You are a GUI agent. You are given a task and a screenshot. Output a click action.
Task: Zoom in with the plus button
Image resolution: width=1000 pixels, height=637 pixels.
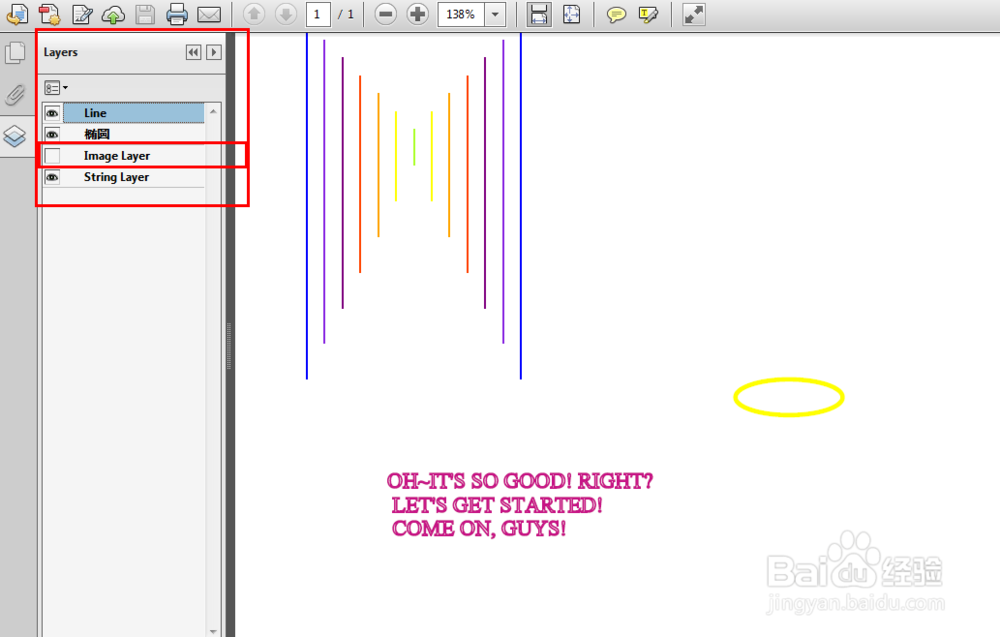click(418, 14)
